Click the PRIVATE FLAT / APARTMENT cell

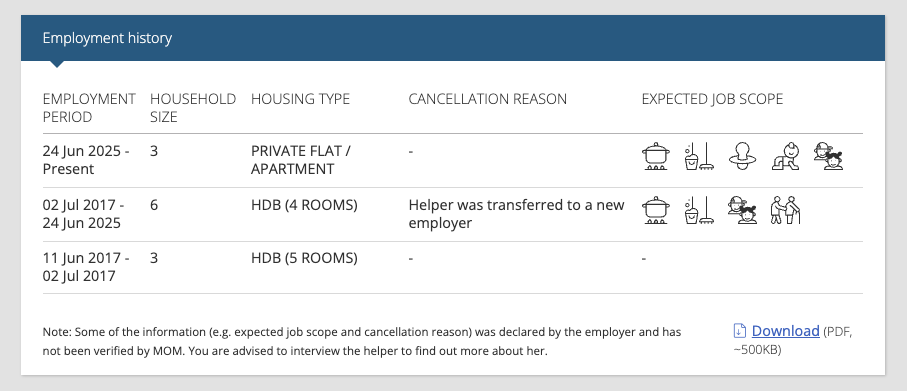301,160
